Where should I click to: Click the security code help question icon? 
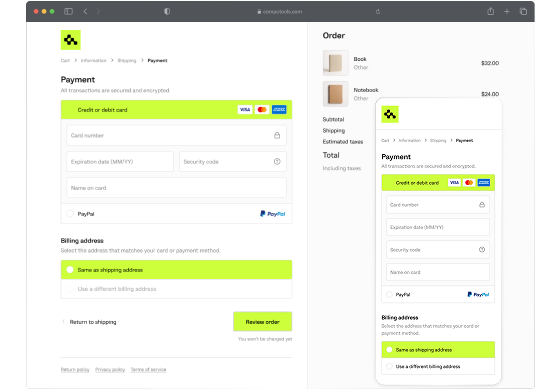[277, 162]
